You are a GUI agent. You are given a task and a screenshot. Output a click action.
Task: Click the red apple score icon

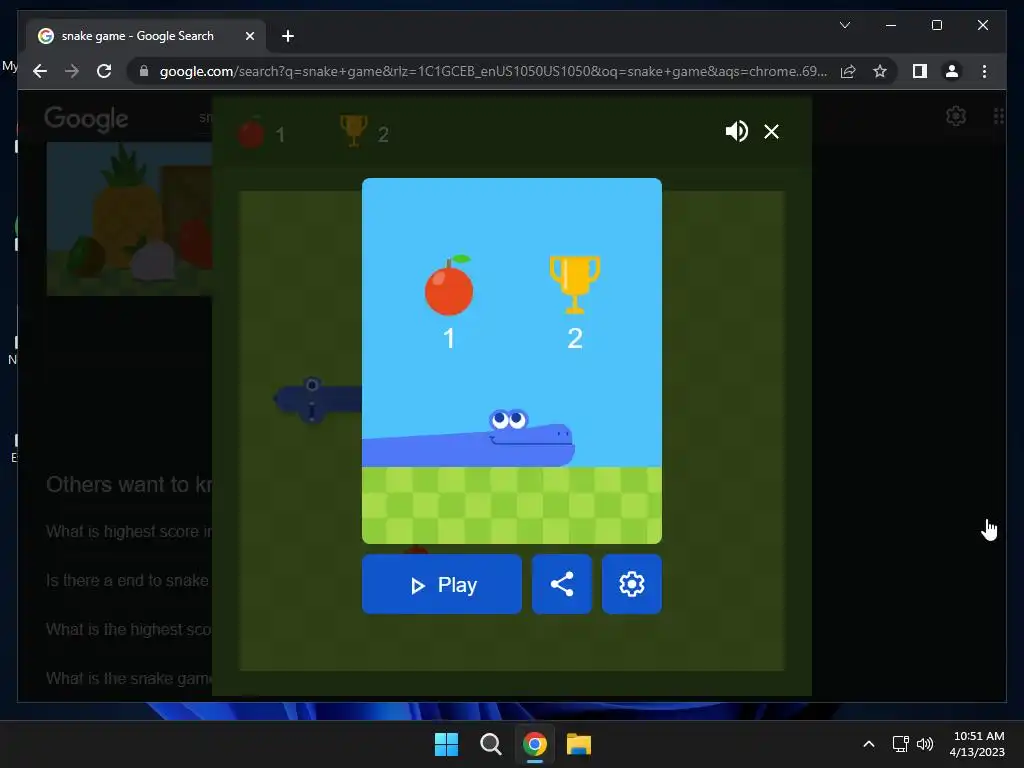pyautogui.click(x=449, y=285)
